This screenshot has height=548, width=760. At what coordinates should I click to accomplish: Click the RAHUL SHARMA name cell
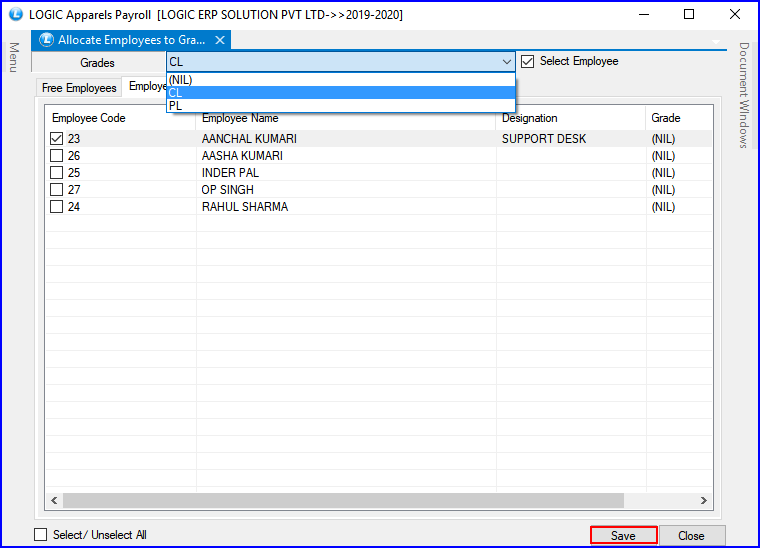(346, 206)
